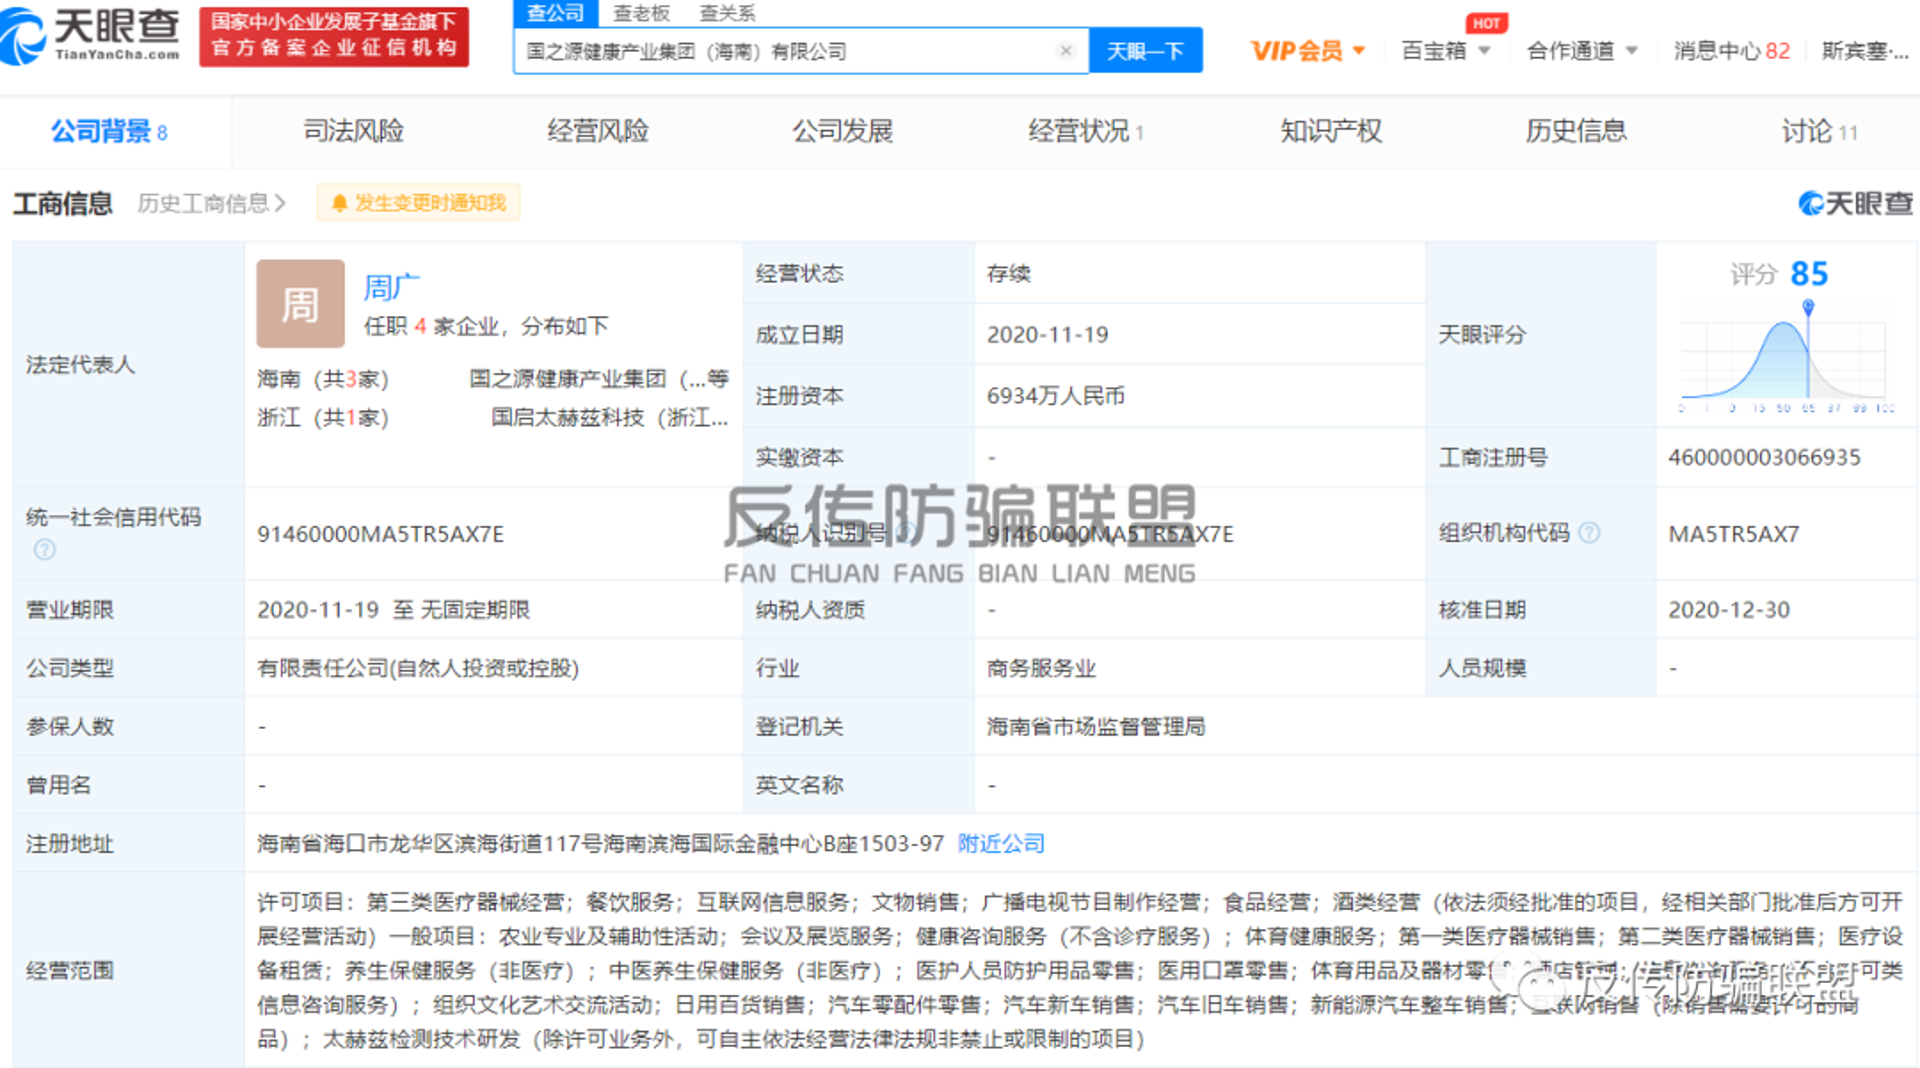Switch to the 公司发展 tab
Screen dimensions: 1920x1068
click(x=842, y=131)
